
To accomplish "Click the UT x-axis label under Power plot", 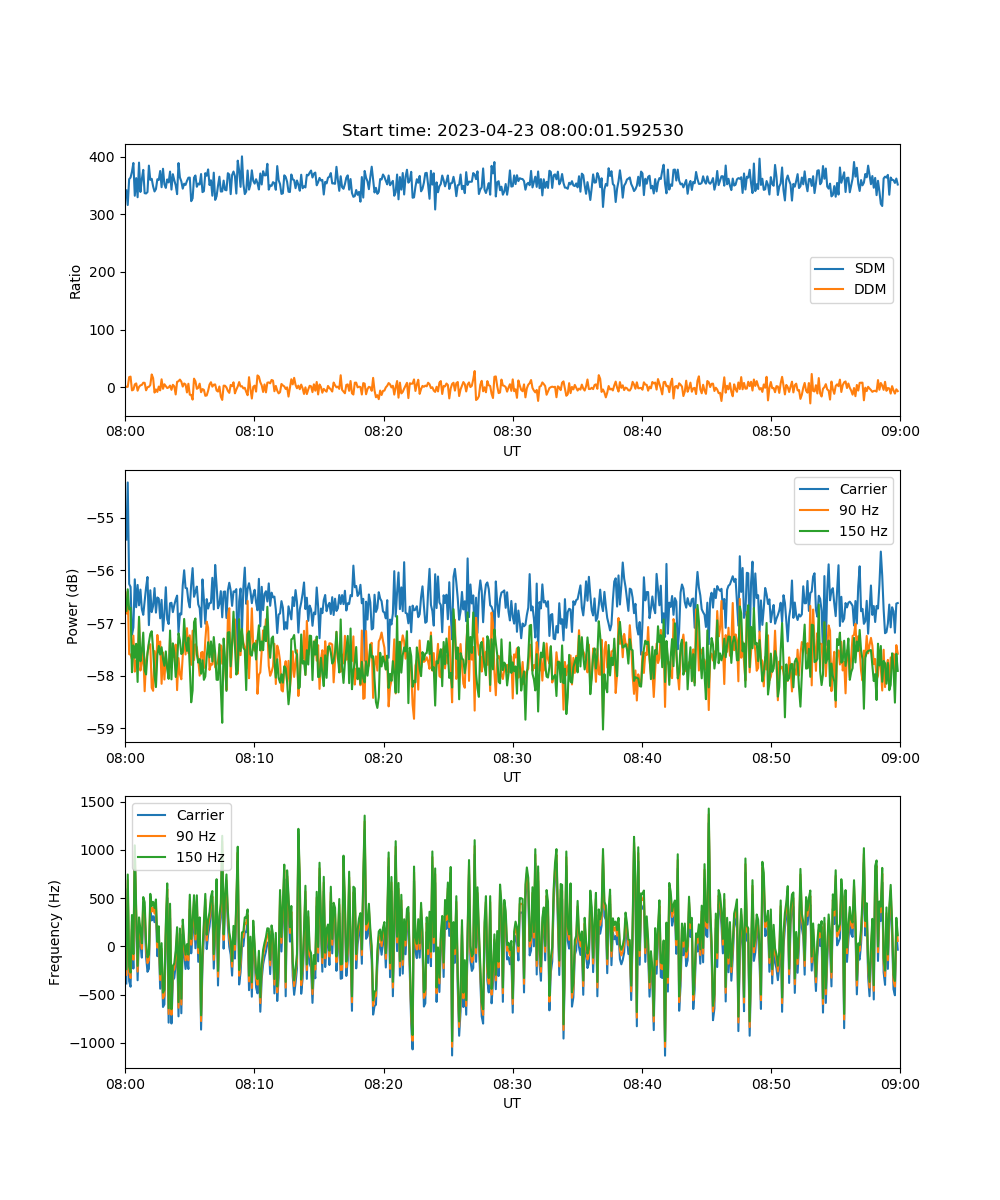I will coord(512,778).
